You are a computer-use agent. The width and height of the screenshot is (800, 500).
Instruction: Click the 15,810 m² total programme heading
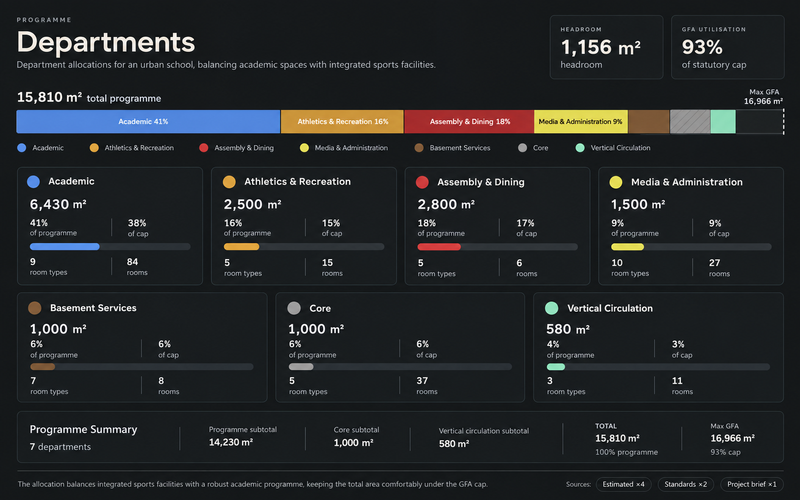[89, 97]
